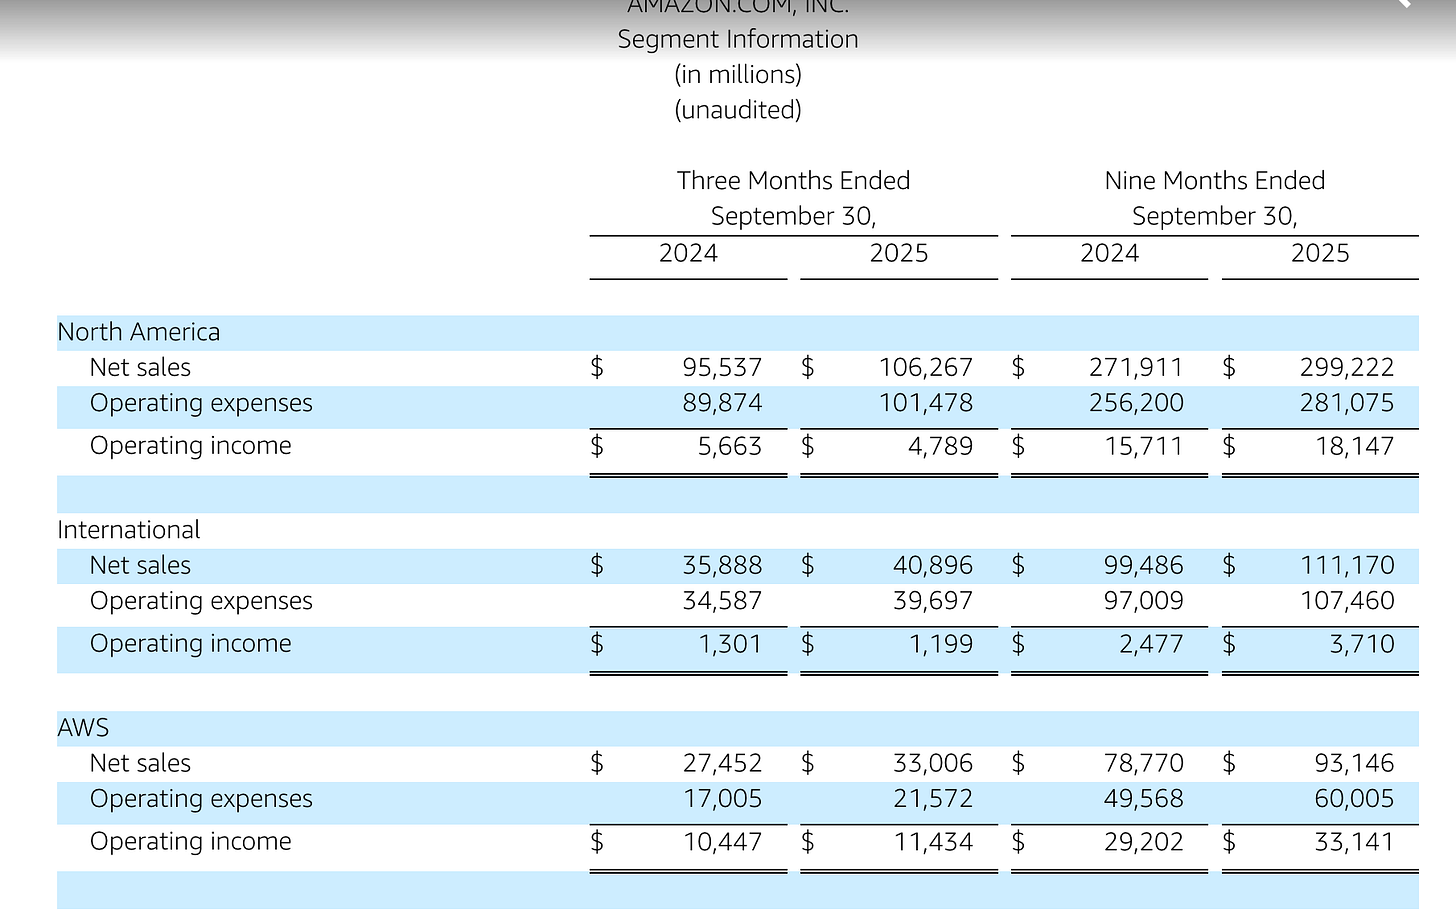The image size is (1456, 914).
Task: Select the 34,587 cell
Action: pos(722,601)
